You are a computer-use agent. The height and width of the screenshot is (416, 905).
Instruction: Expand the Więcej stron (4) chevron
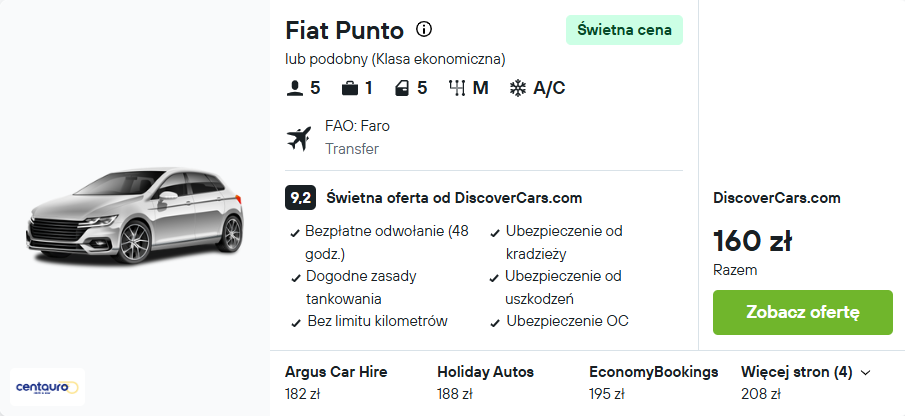(865, 373)
